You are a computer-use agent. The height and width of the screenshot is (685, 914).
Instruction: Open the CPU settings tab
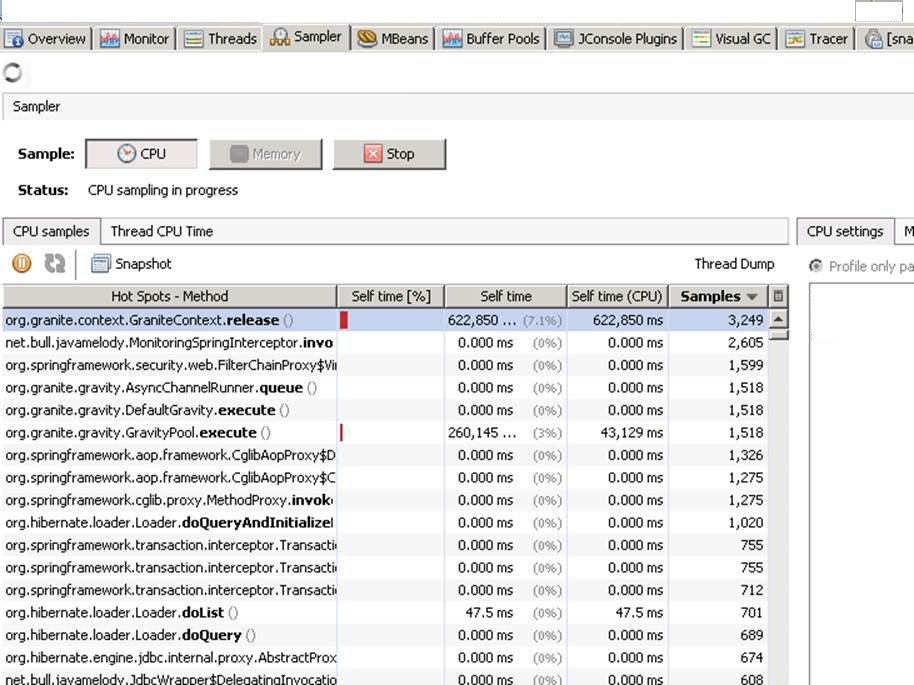point(845,231)
